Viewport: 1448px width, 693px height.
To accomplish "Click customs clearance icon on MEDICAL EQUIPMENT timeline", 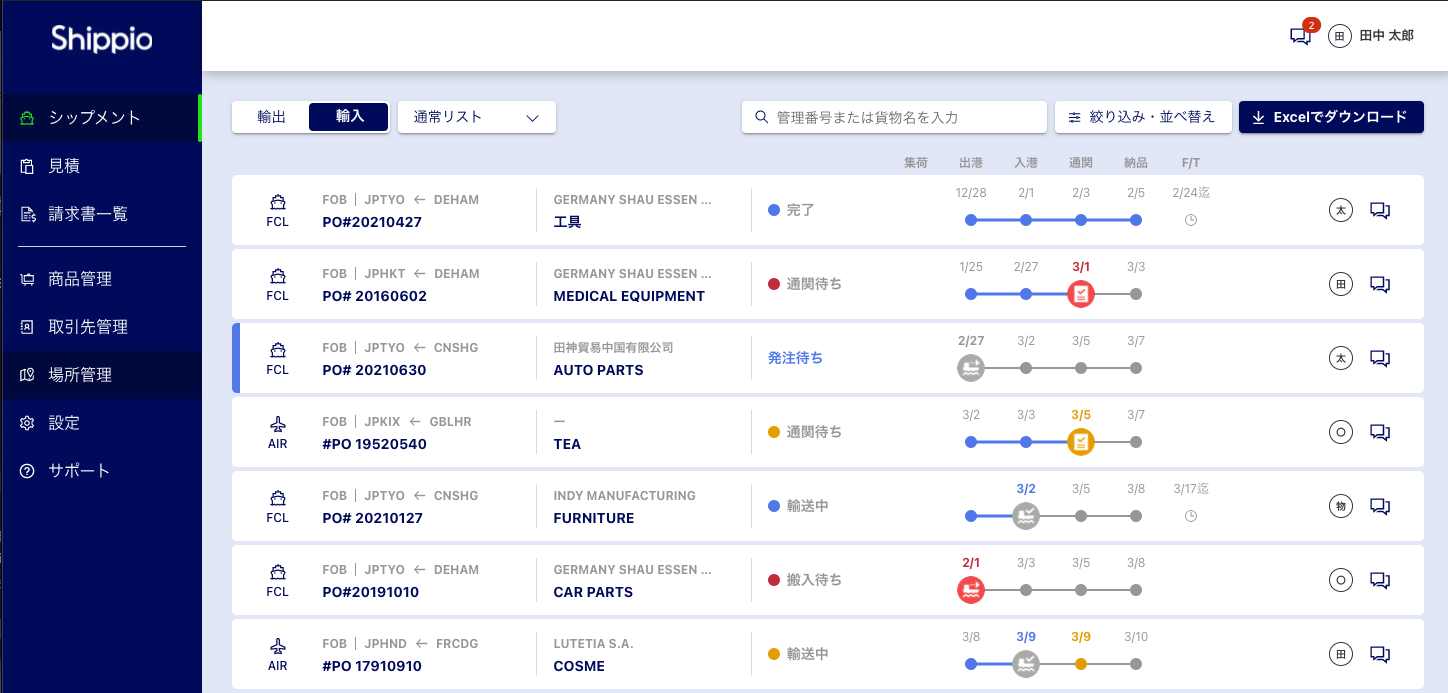I will click(x=1080, y=294).
